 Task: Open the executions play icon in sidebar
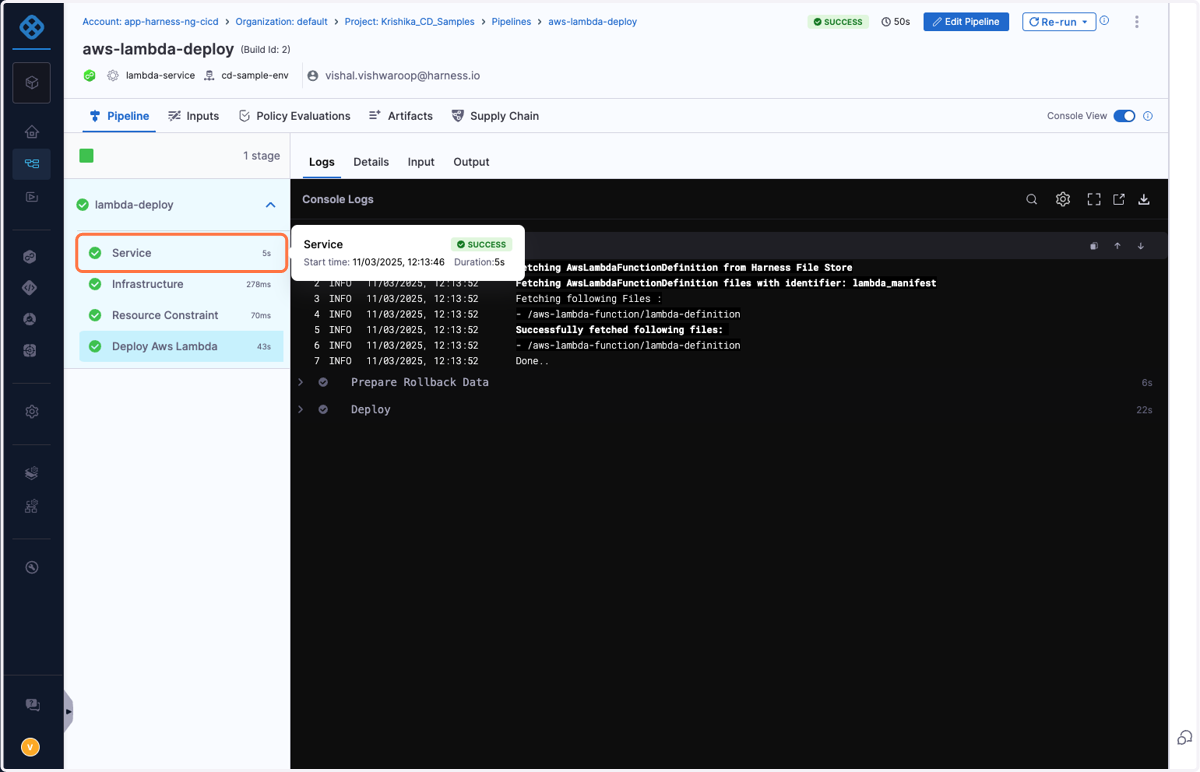(32, 197)
